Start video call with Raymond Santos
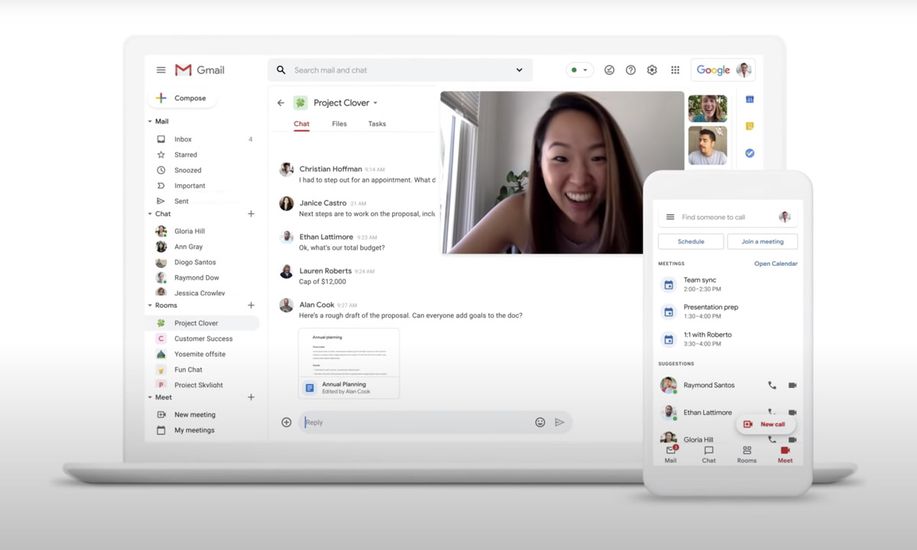 tap(792, 385)
